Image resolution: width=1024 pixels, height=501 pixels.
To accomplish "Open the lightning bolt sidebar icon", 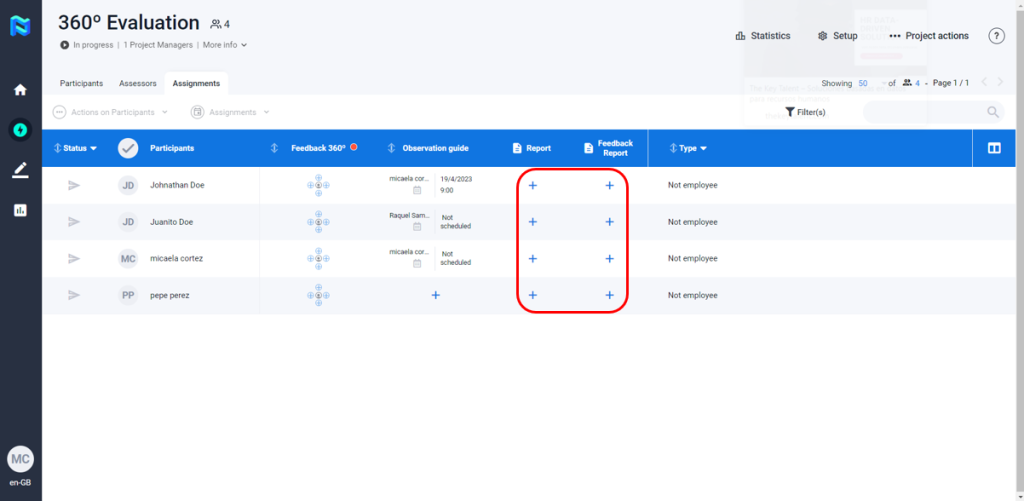I will pyautogui.click(x=20, y=129).
